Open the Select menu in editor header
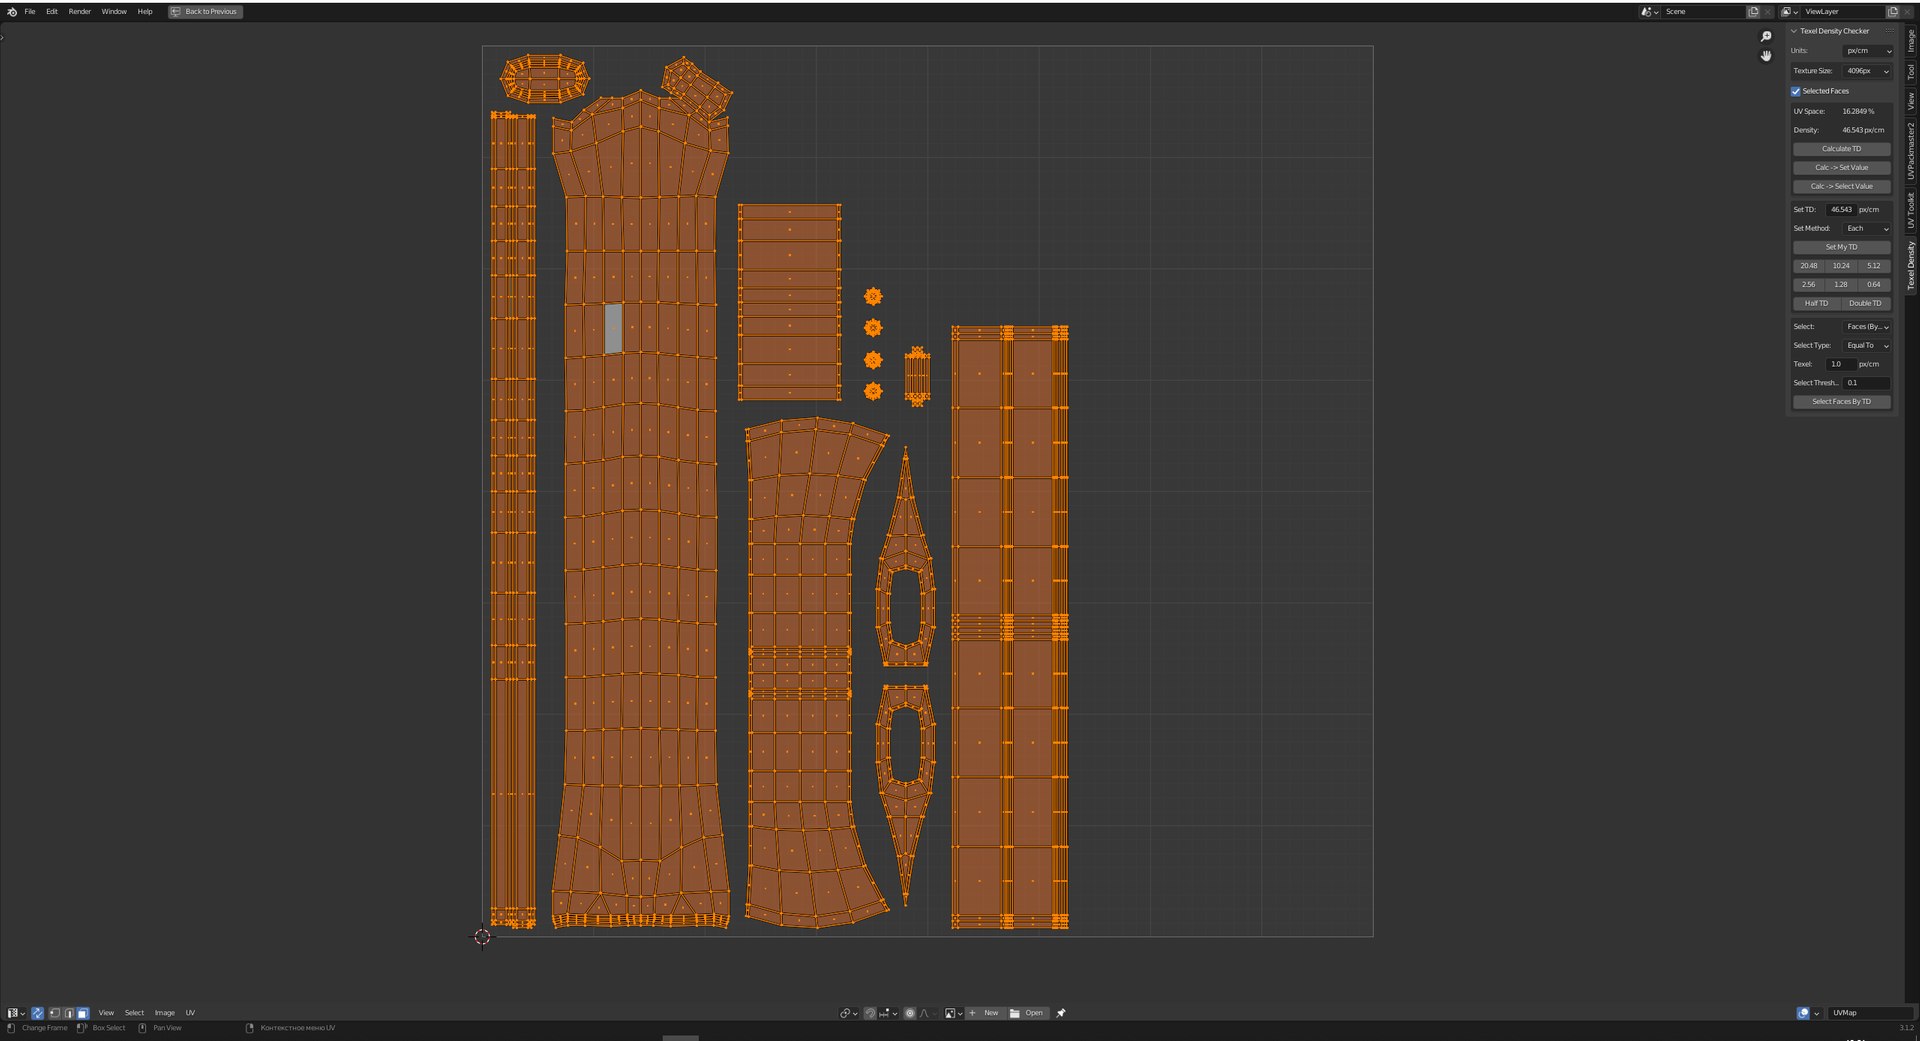1920x1041 pixels. 134,1013
